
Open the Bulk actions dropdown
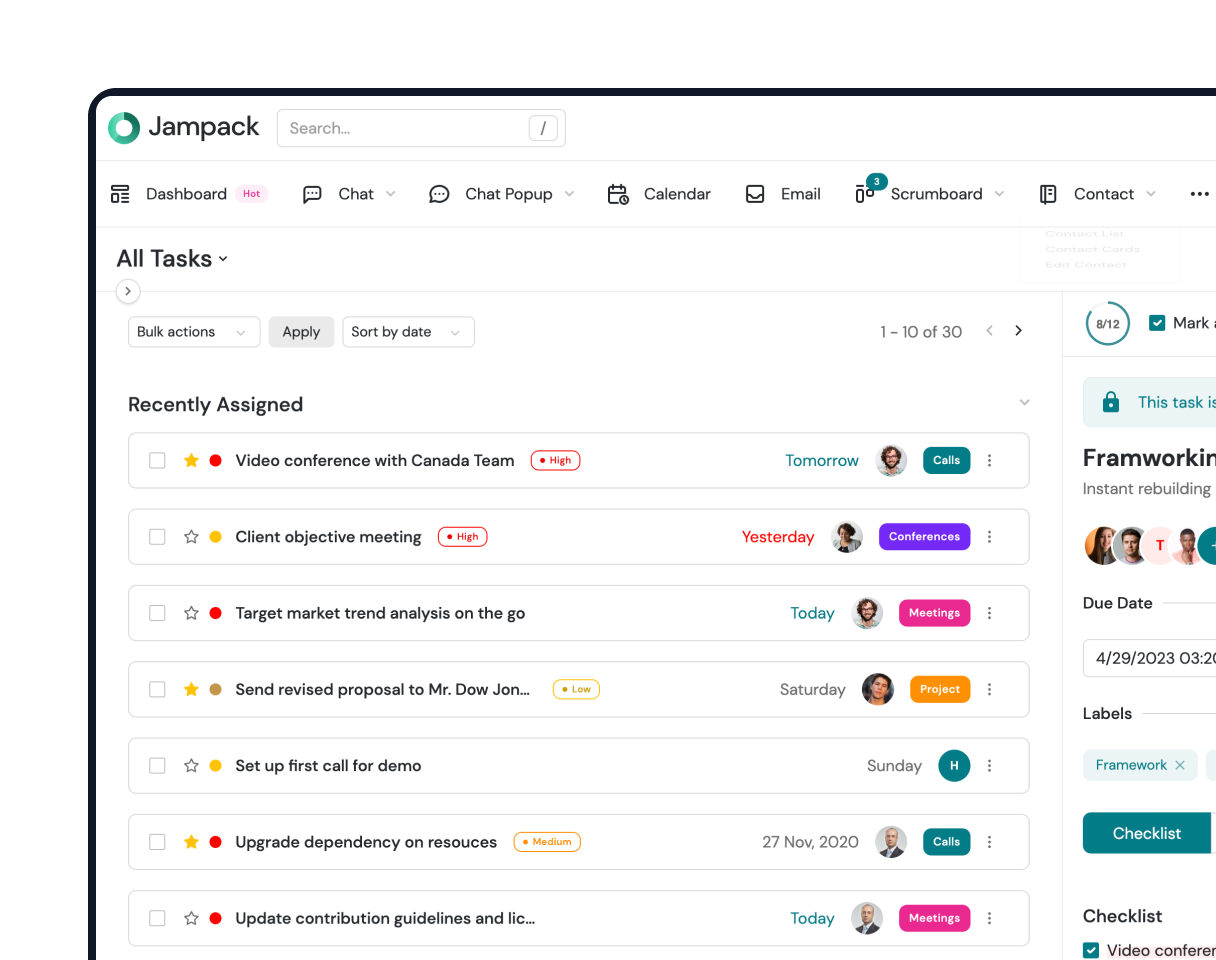(193, 332)
